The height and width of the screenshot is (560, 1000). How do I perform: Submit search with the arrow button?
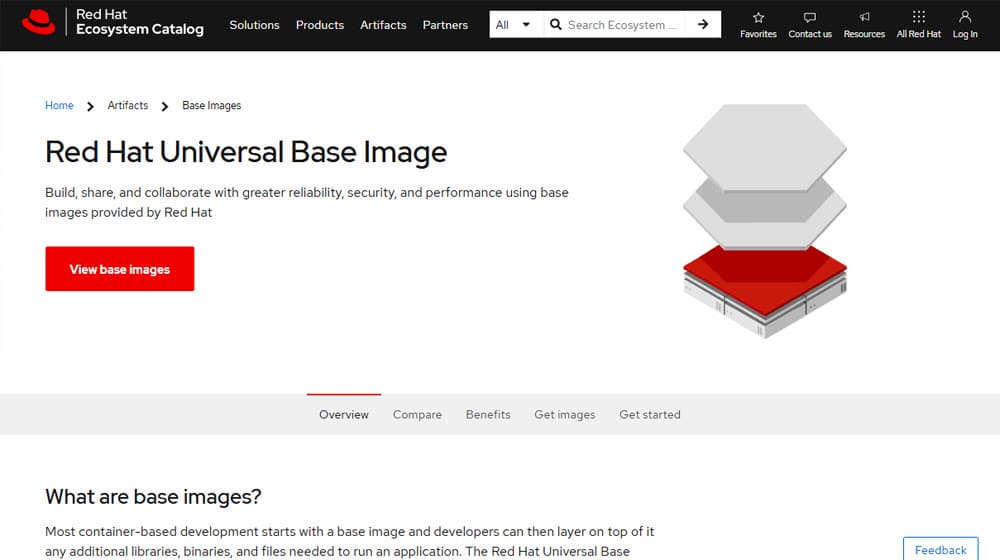pyautogui.click(x=703, y=25)
